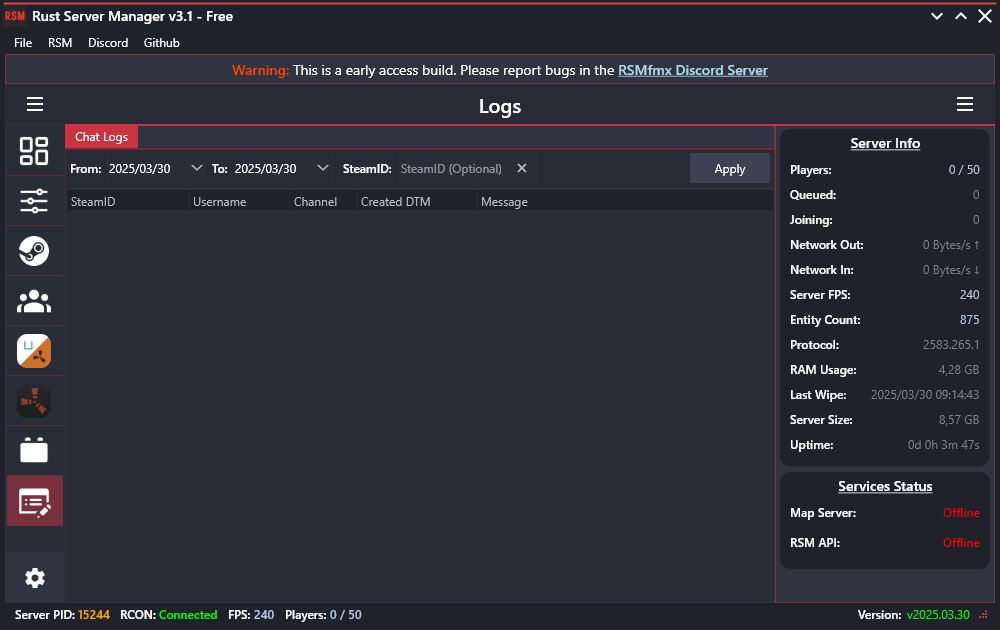1000x630 pixels.
Task: Click the Steam icon in sidebar
Action: tap(34, 251)
